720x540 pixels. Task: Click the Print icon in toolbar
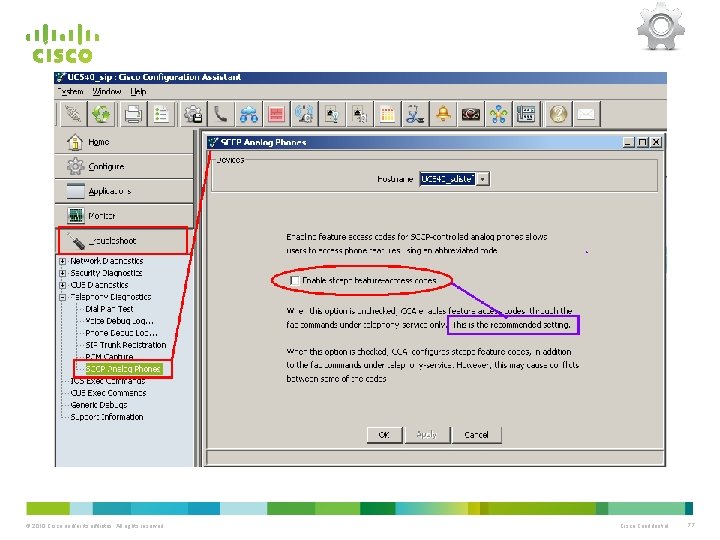tap(133, 114)
